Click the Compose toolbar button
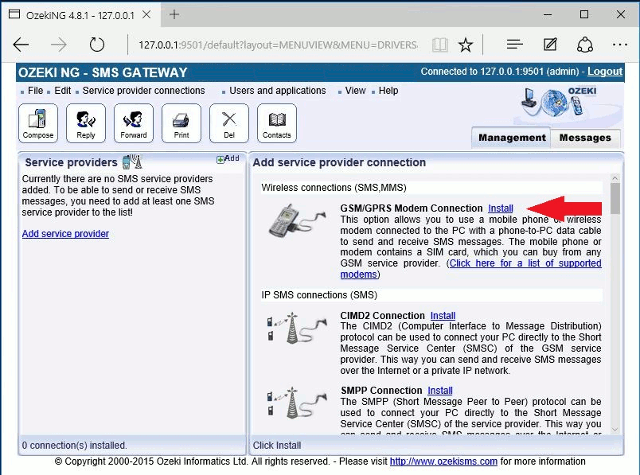The image size is (640, 475). tap(38, 123)
